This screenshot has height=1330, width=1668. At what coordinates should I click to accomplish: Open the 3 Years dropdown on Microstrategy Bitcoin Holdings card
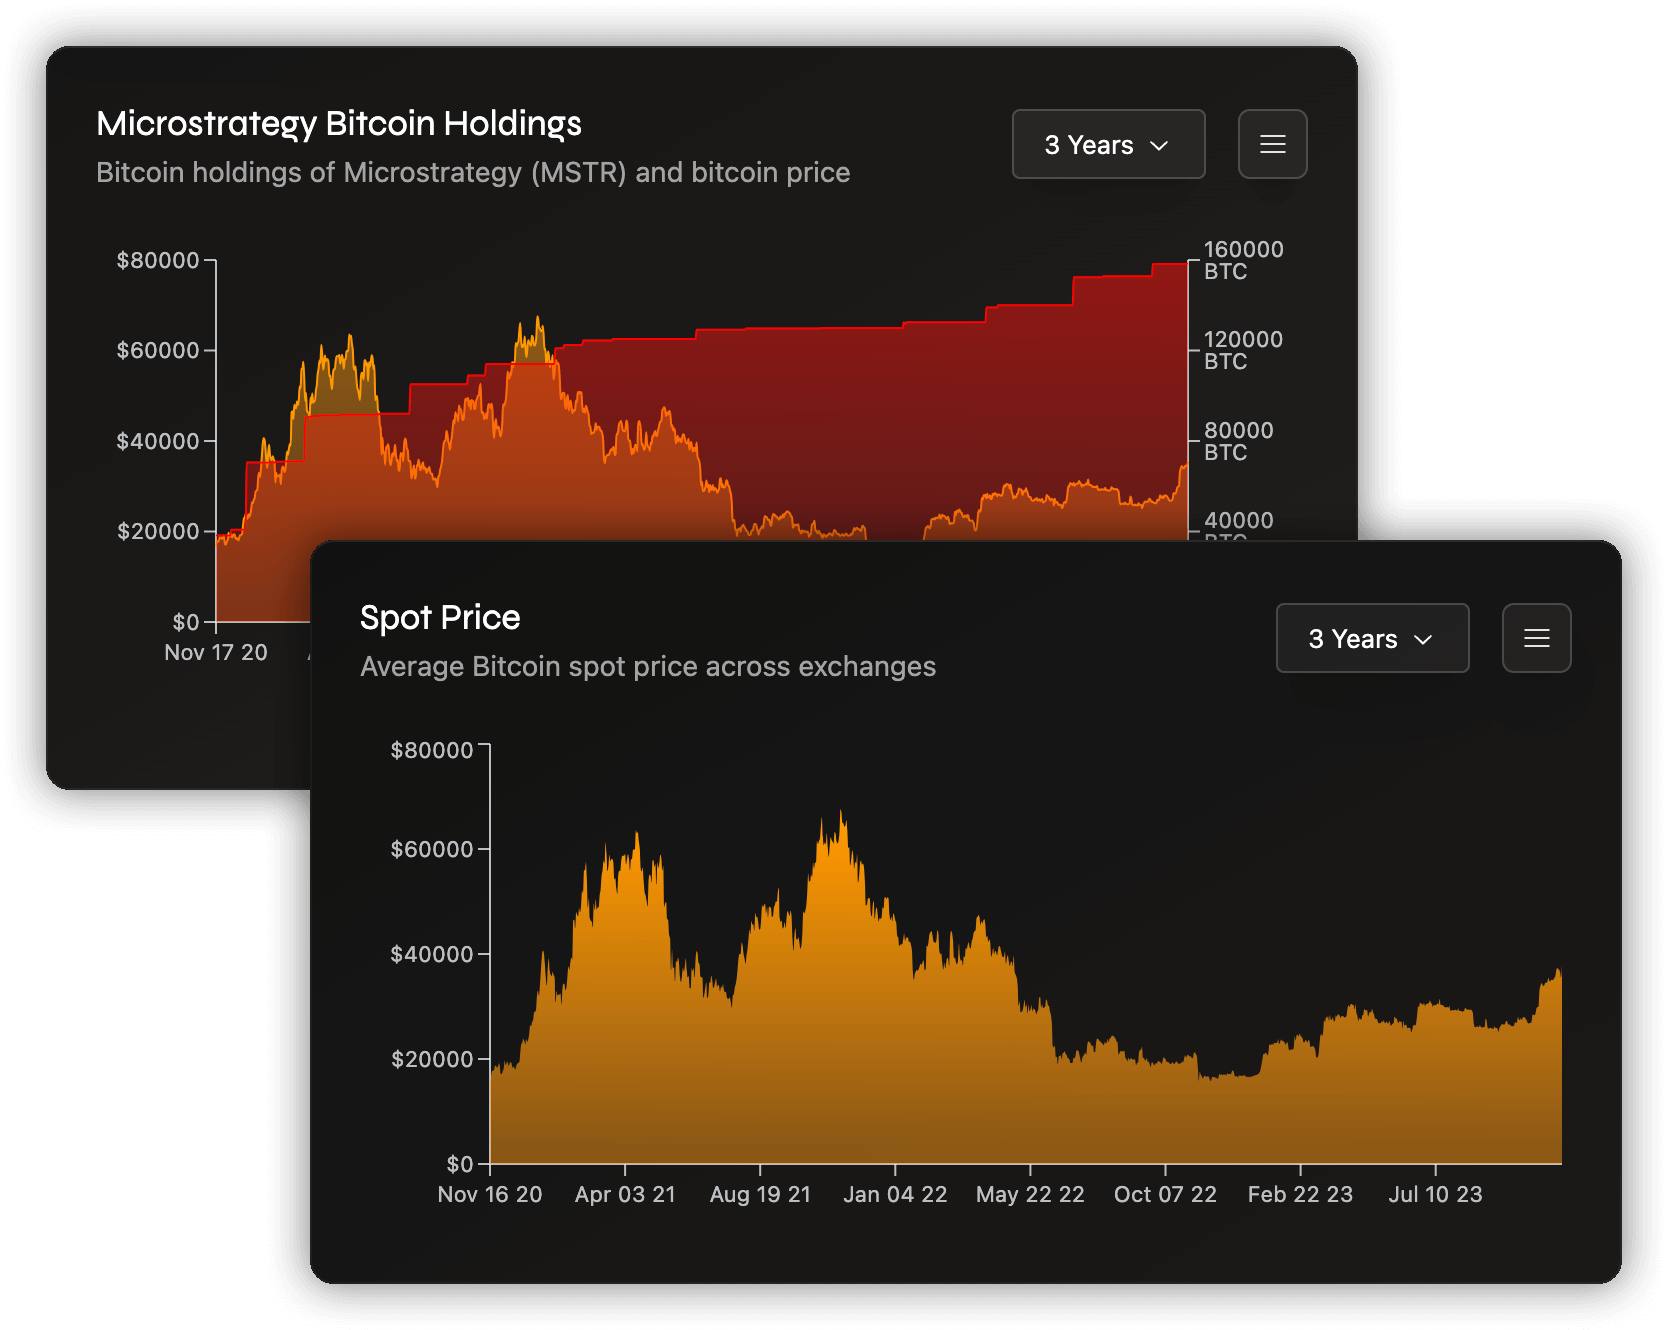1108,144
